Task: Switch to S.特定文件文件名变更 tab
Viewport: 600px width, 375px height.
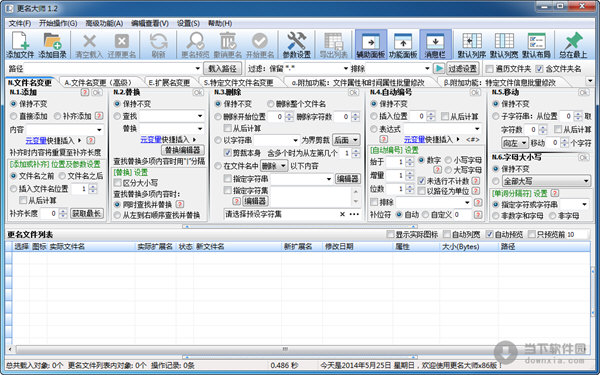Action: 238,82
